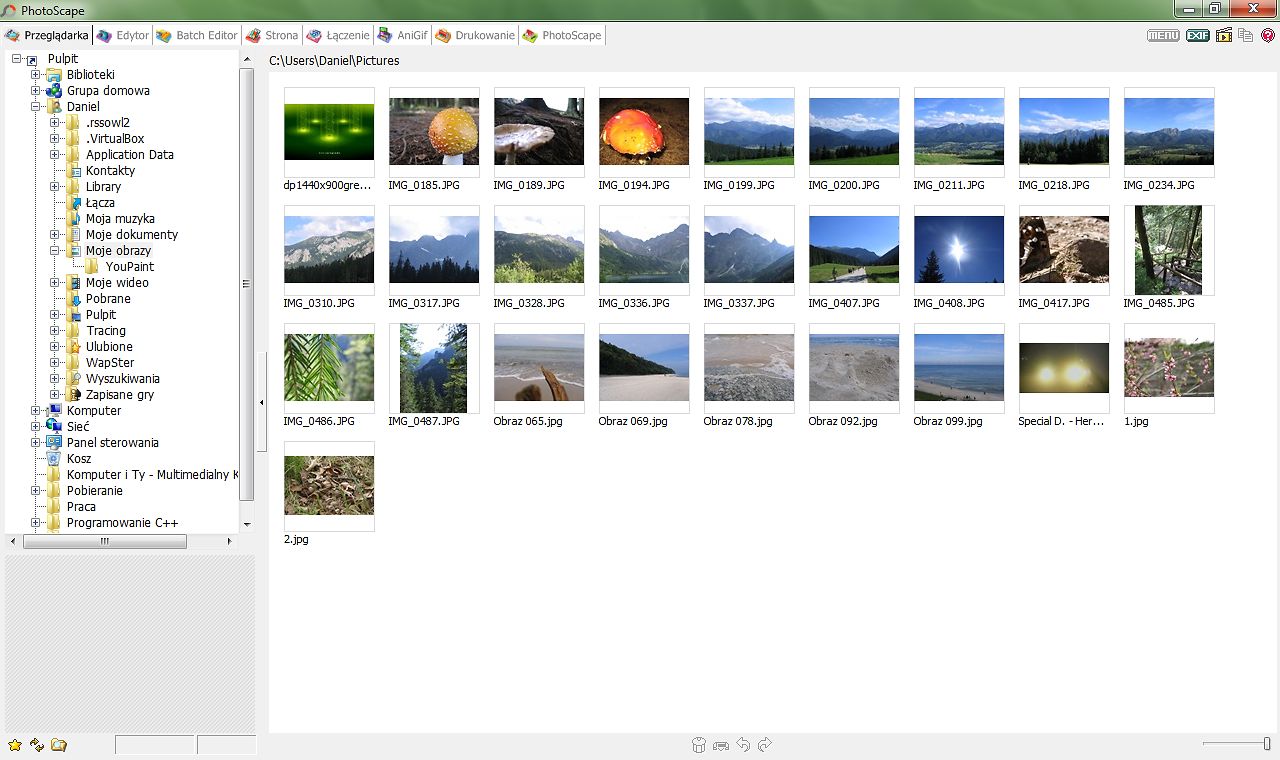Viewport: 1280px width, 760px height.
Task: Select the Special D. - Her... thumbnail
Action: tap(1064, 368)
